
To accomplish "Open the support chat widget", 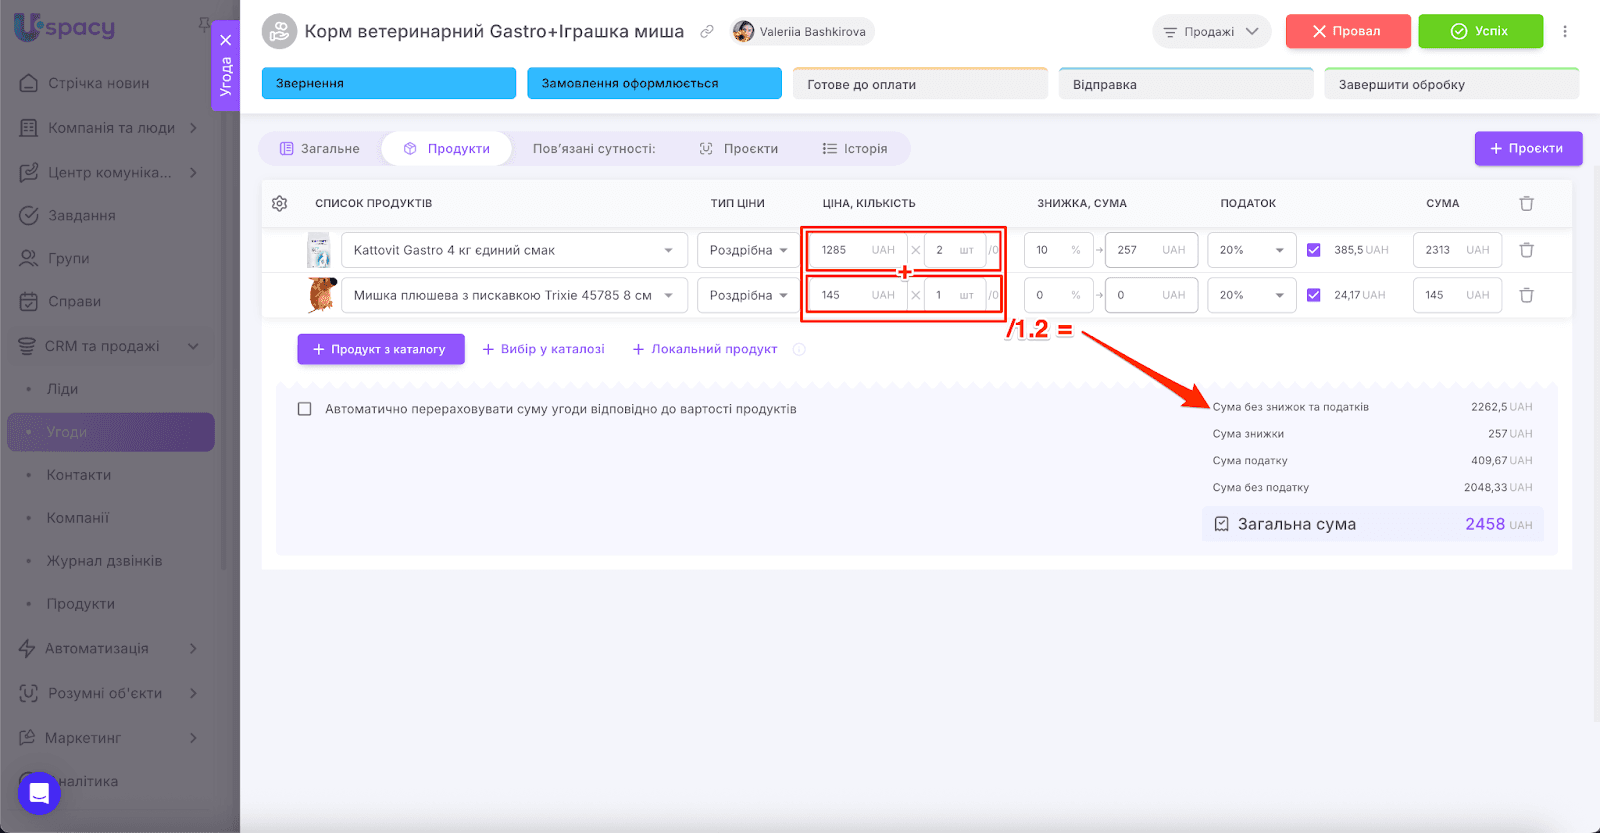I will [39, 793].
